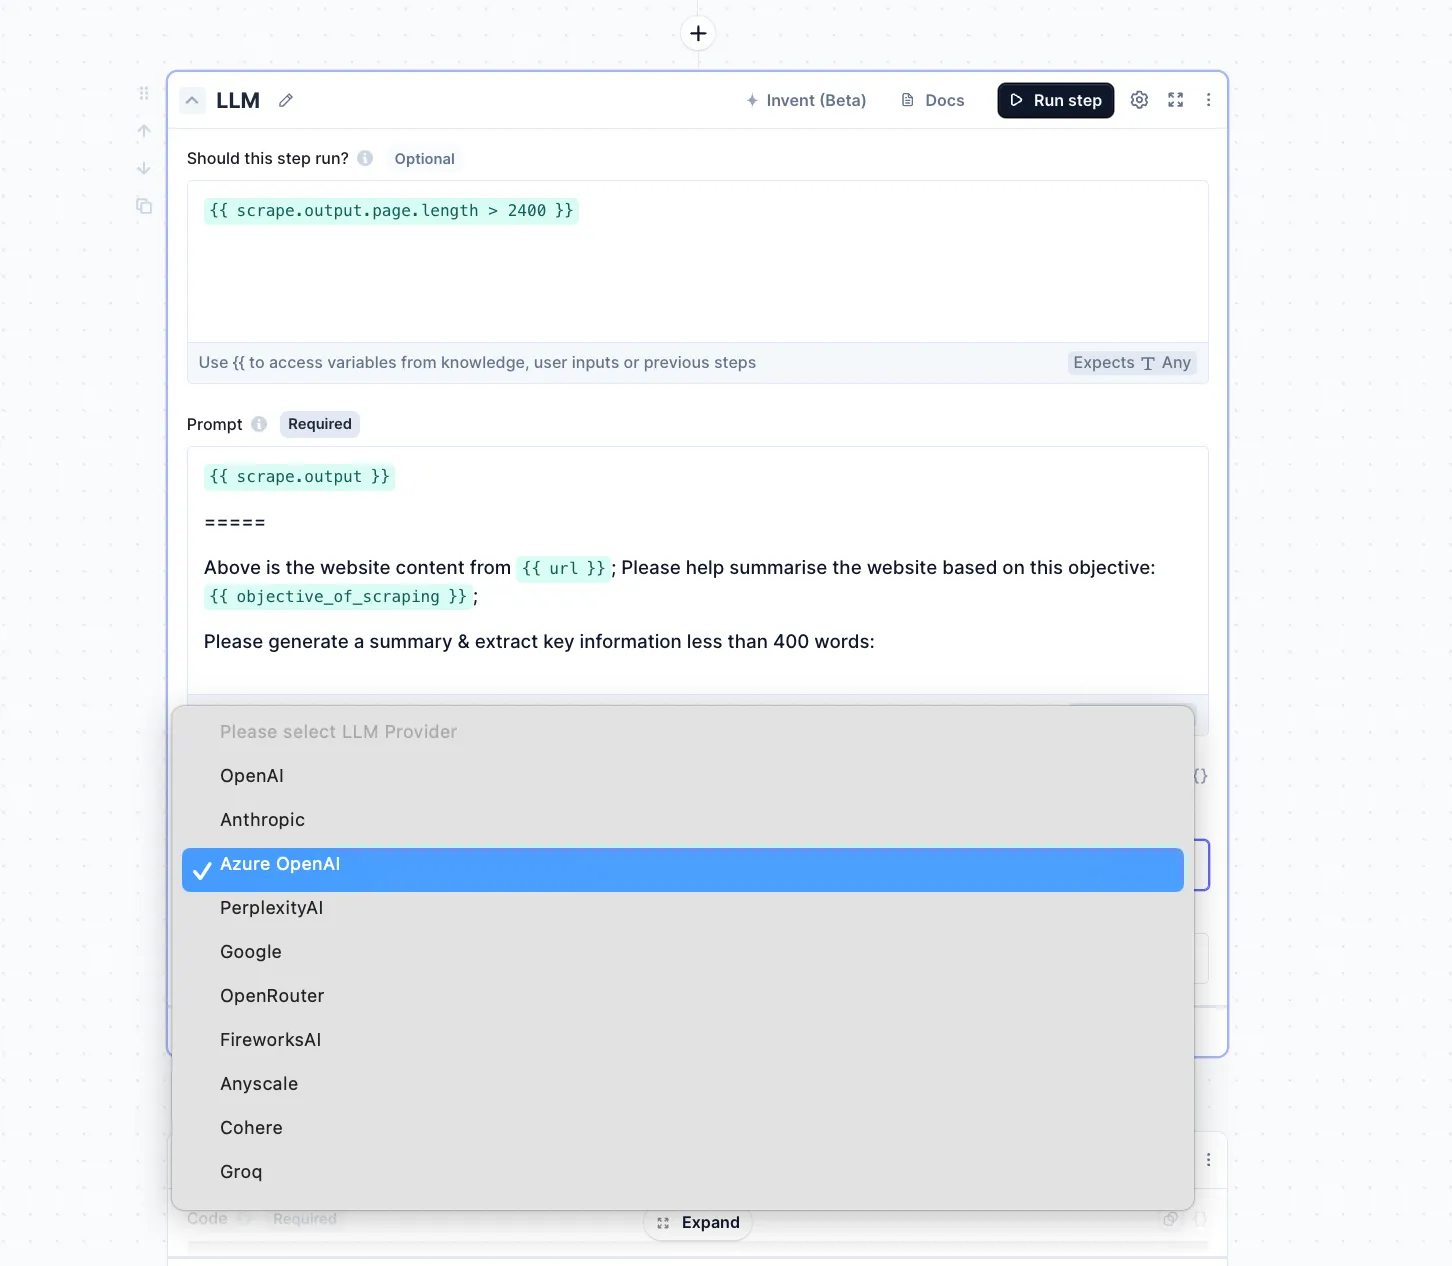Choose OpenRouter provider option
1452x1266 pixels.
click(x=272, y=996)
